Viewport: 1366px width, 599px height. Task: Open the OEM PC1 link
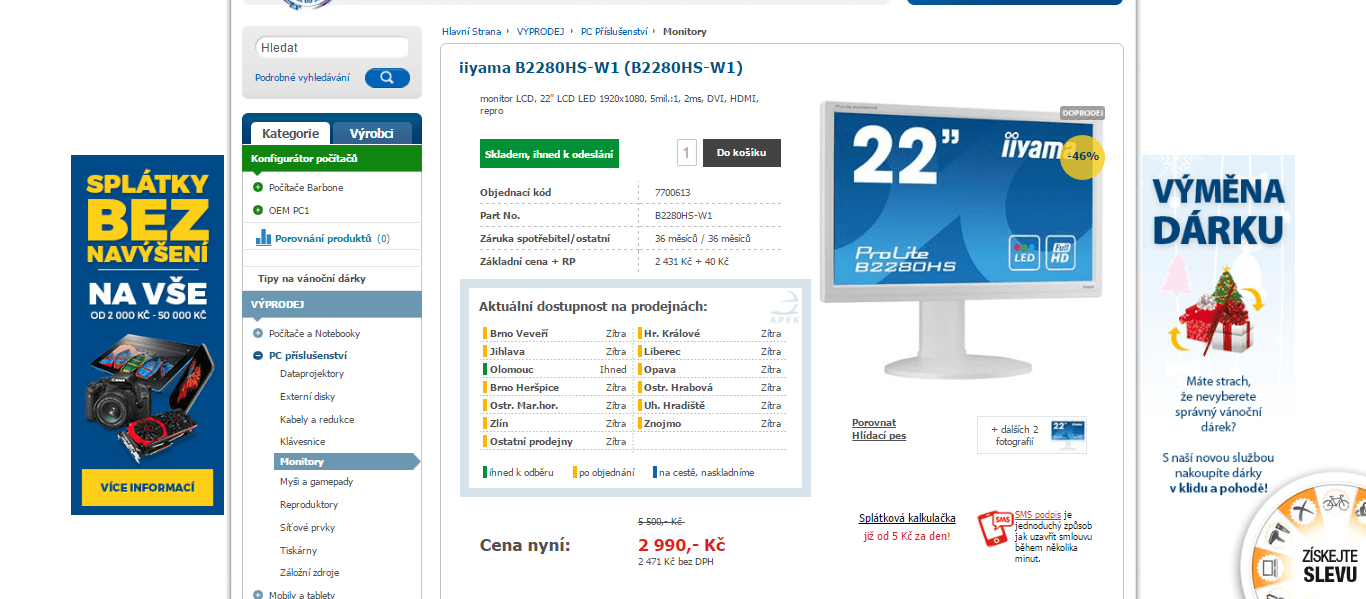289,211
